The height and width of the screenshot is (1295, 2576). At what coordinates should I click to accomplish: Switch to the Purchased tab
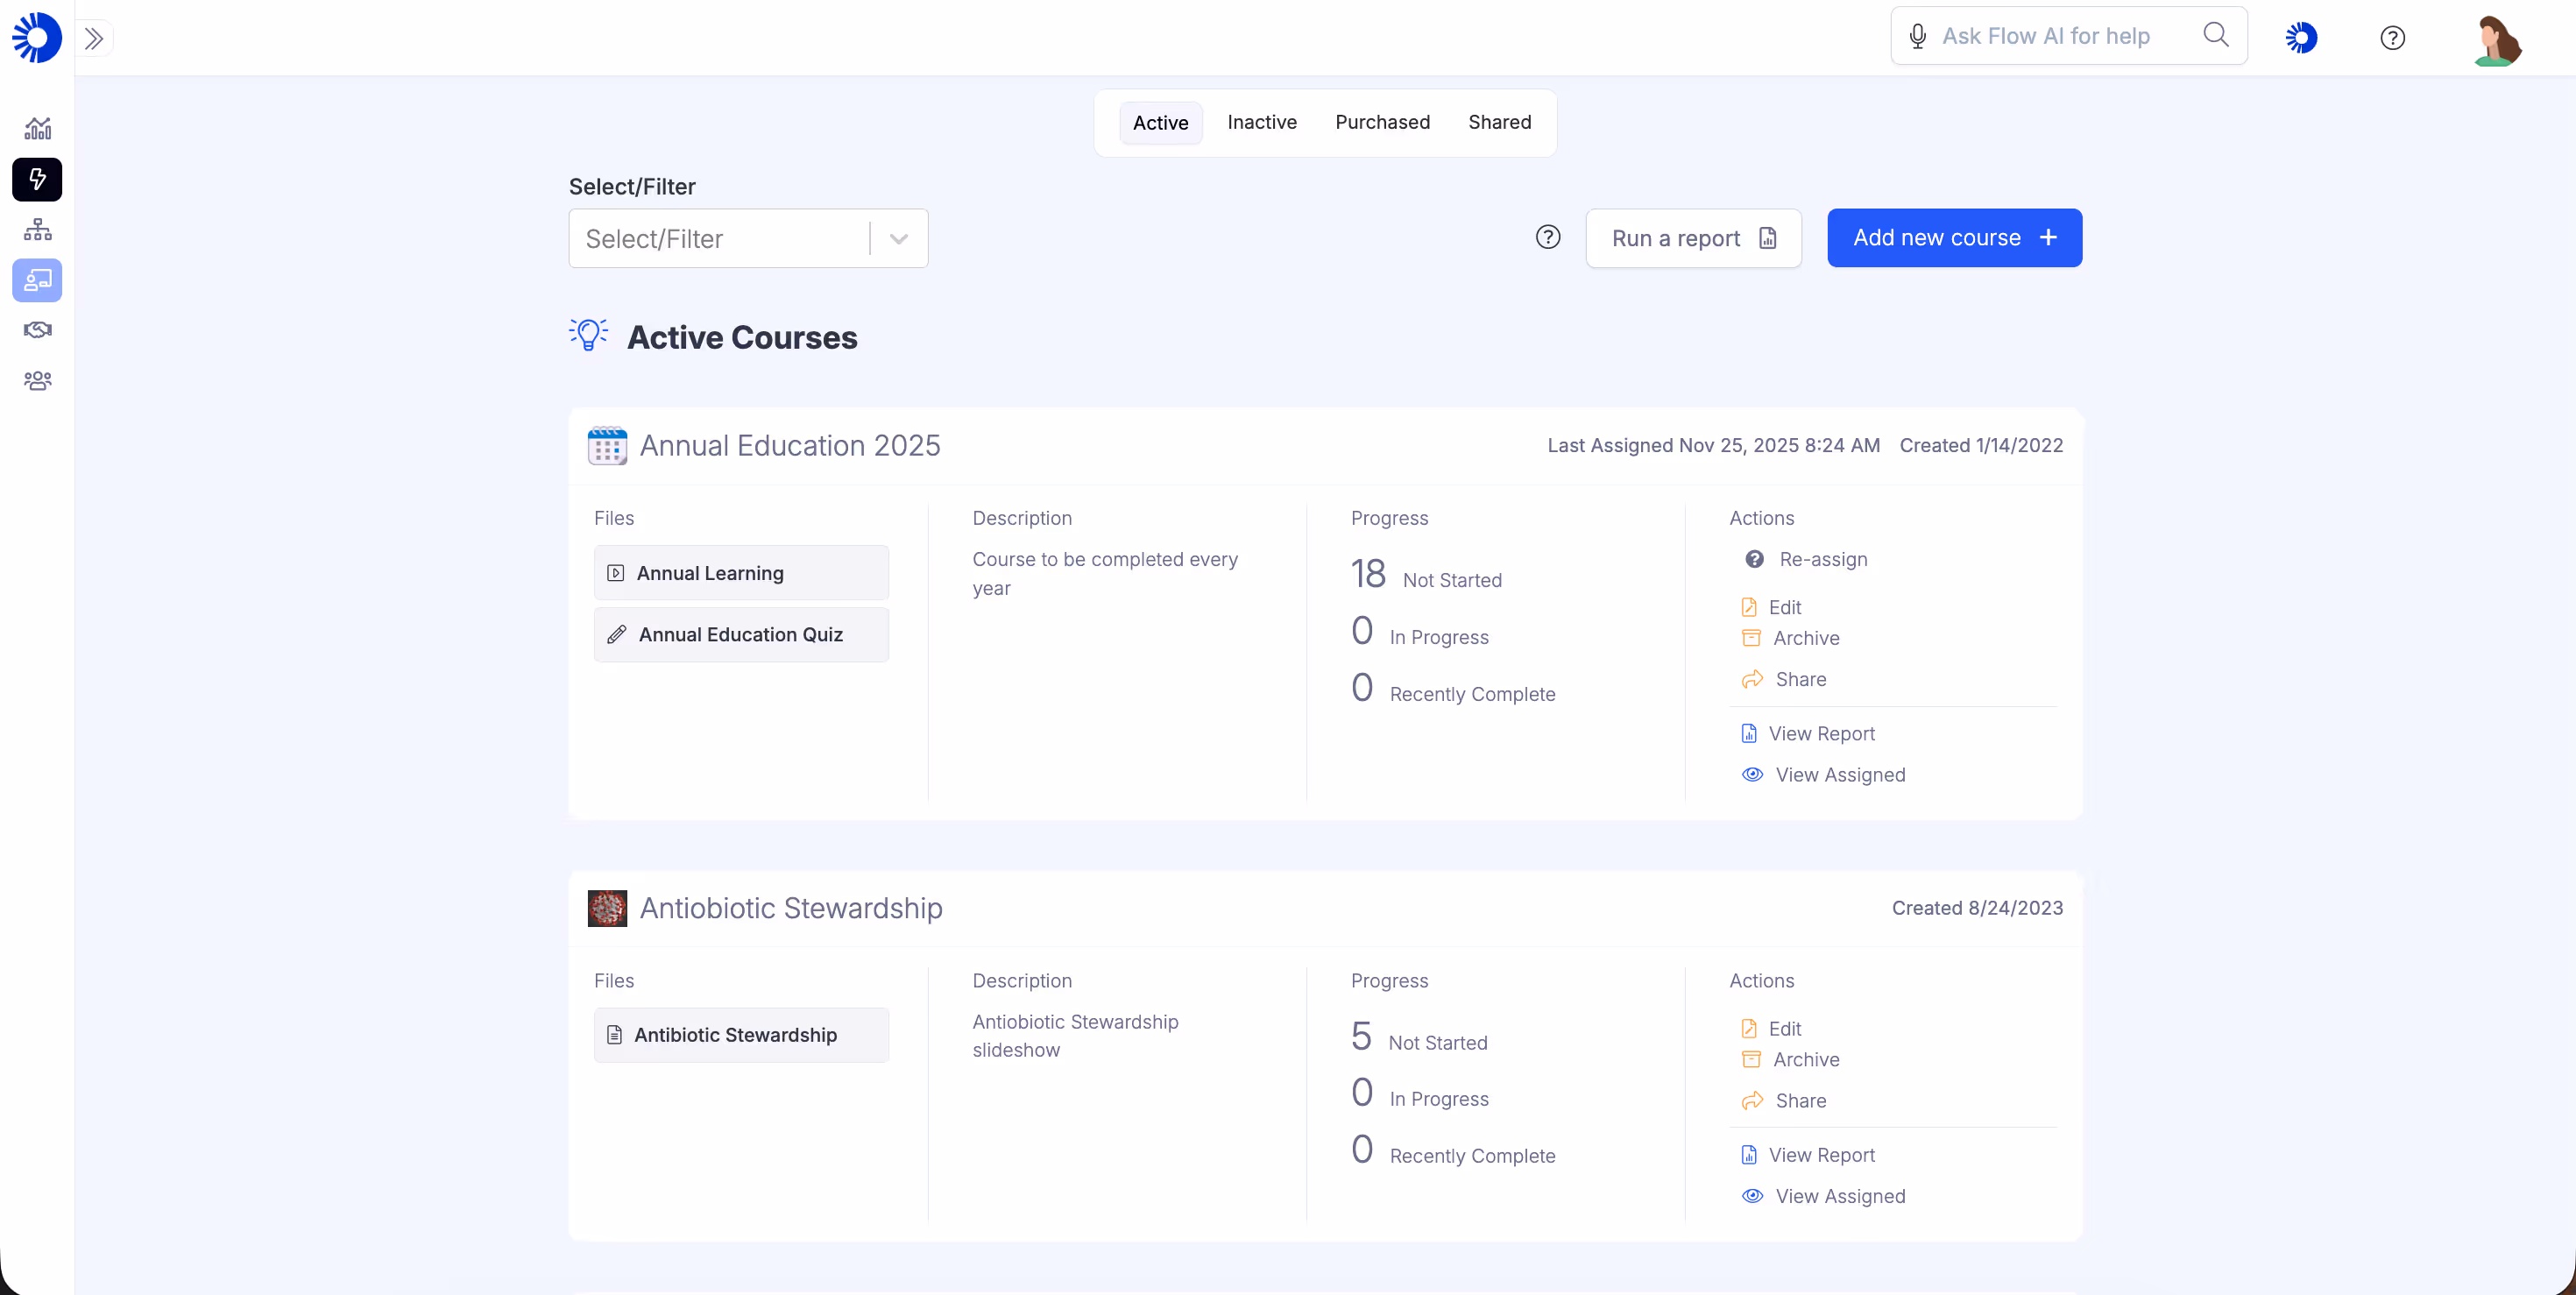[1383, 122]
